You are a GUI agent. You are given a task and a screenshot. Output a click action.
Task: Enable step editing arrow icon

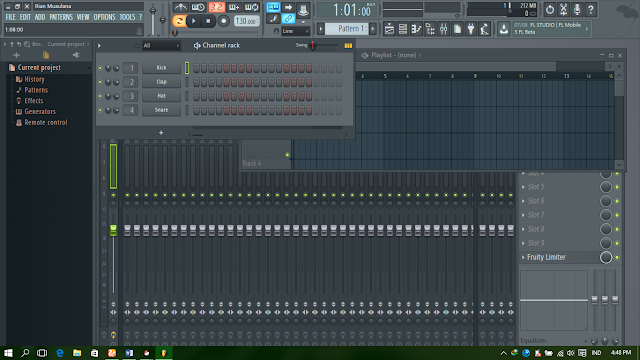[x=288, y=7]
